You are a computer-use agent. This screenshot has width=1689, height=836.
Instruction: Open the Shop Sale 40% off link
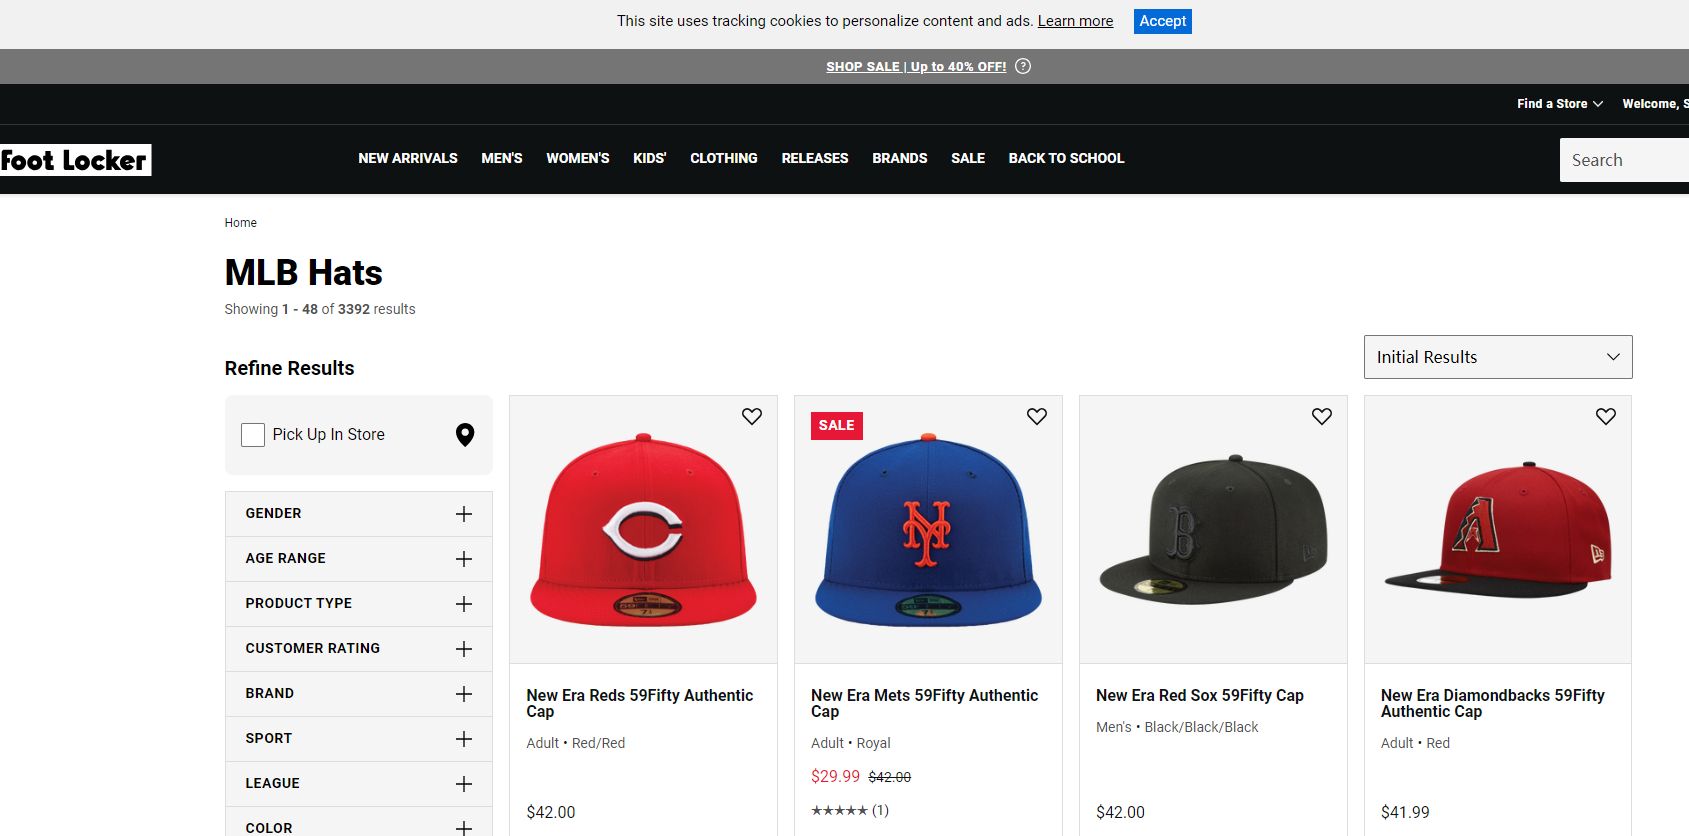[x=915, y=67]
